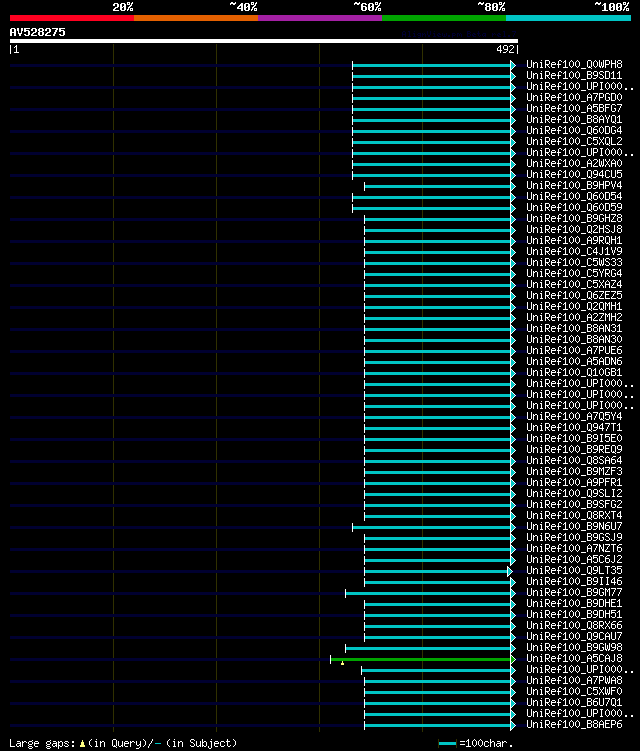Choose the UniRef100_C5WS33 entry

coord(574,262)
